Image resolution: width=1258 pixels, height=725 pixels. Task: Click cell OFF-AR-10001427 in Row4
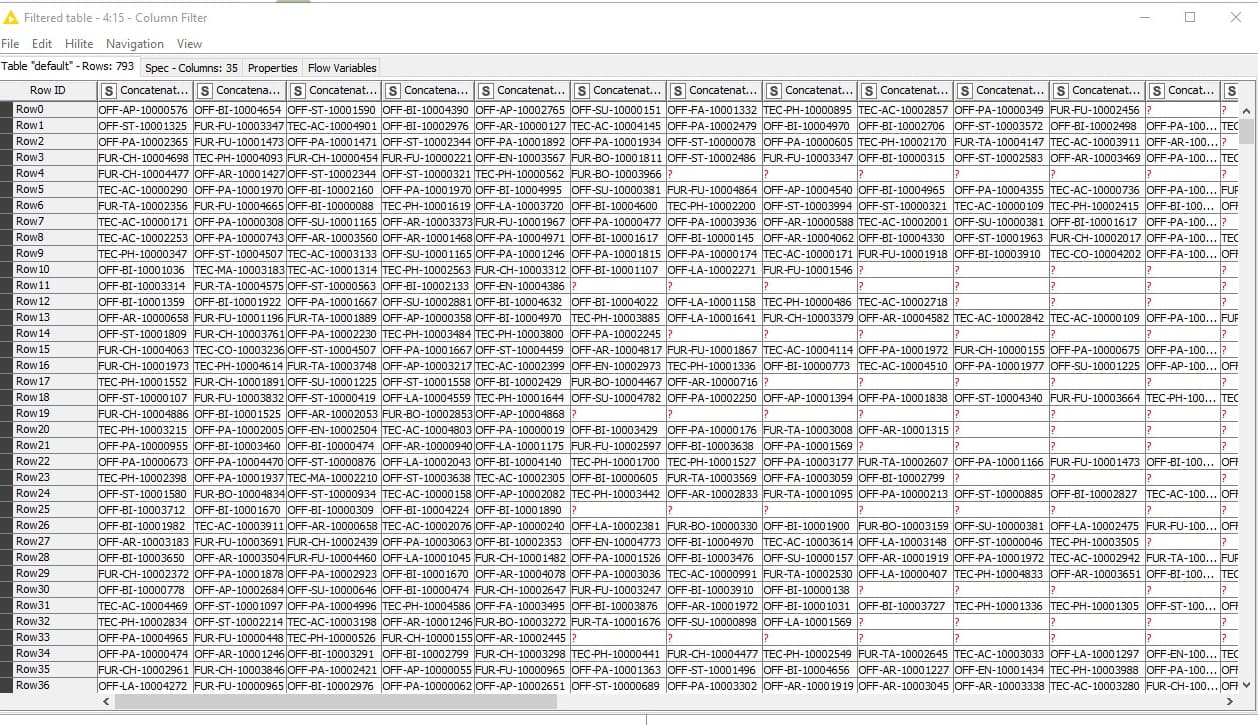[239, 174]
